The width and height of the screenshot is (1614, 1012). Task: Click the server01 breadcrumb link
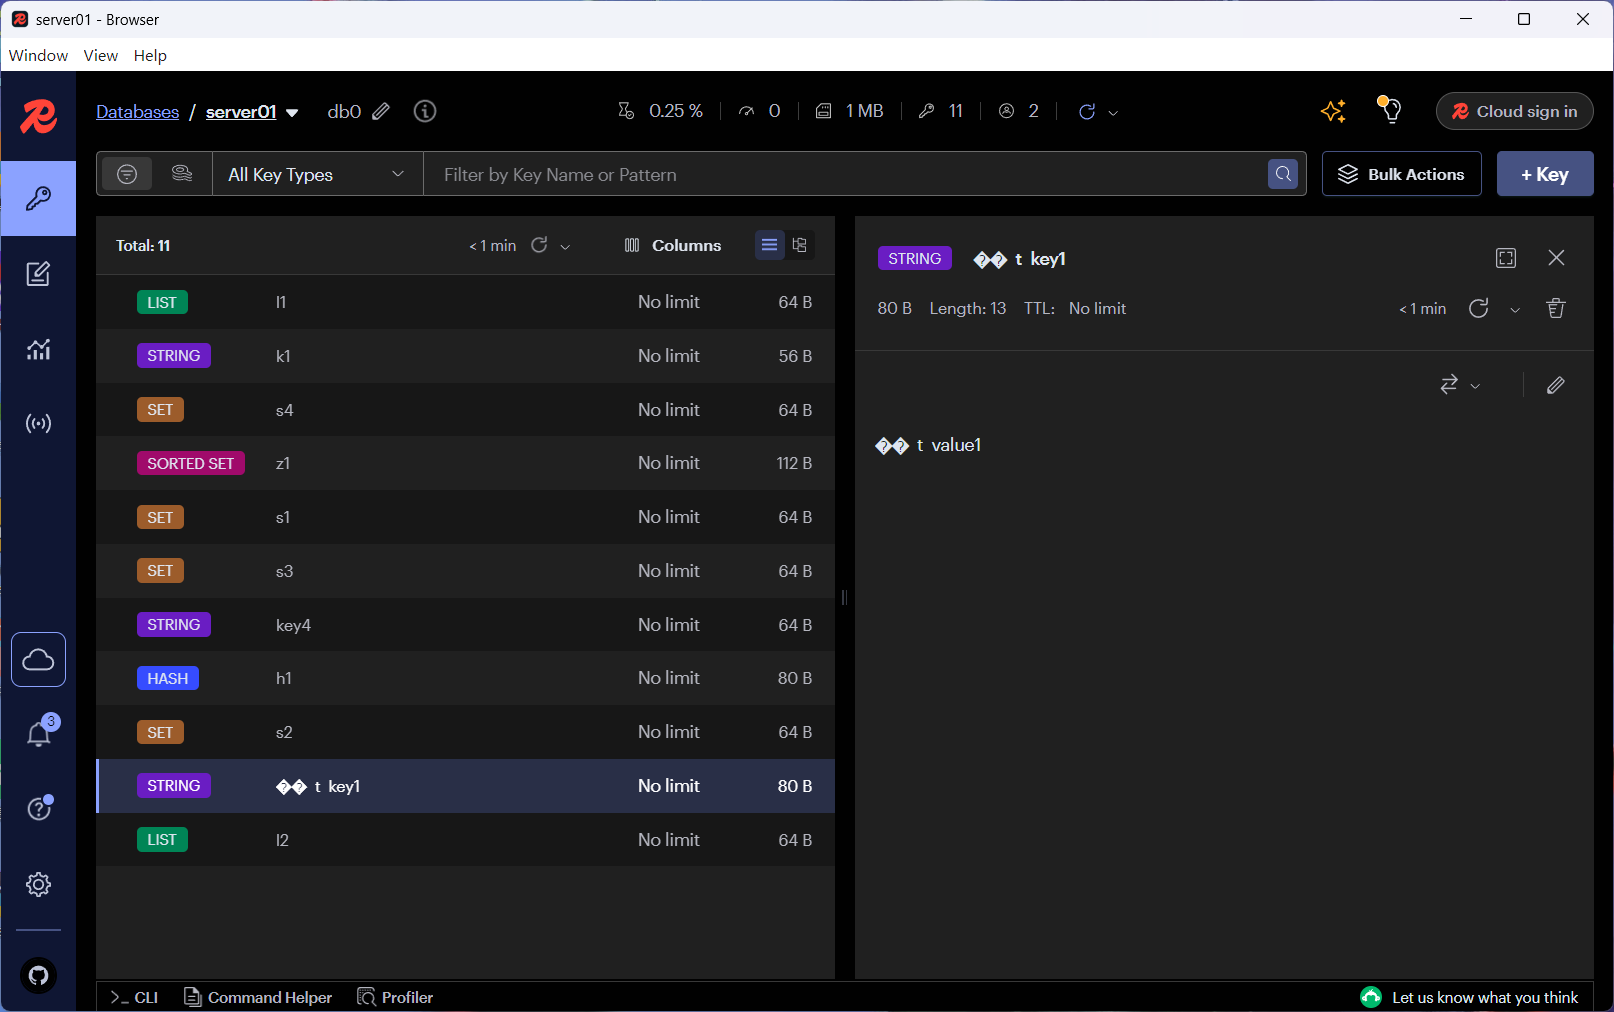[x=241, y=112]
